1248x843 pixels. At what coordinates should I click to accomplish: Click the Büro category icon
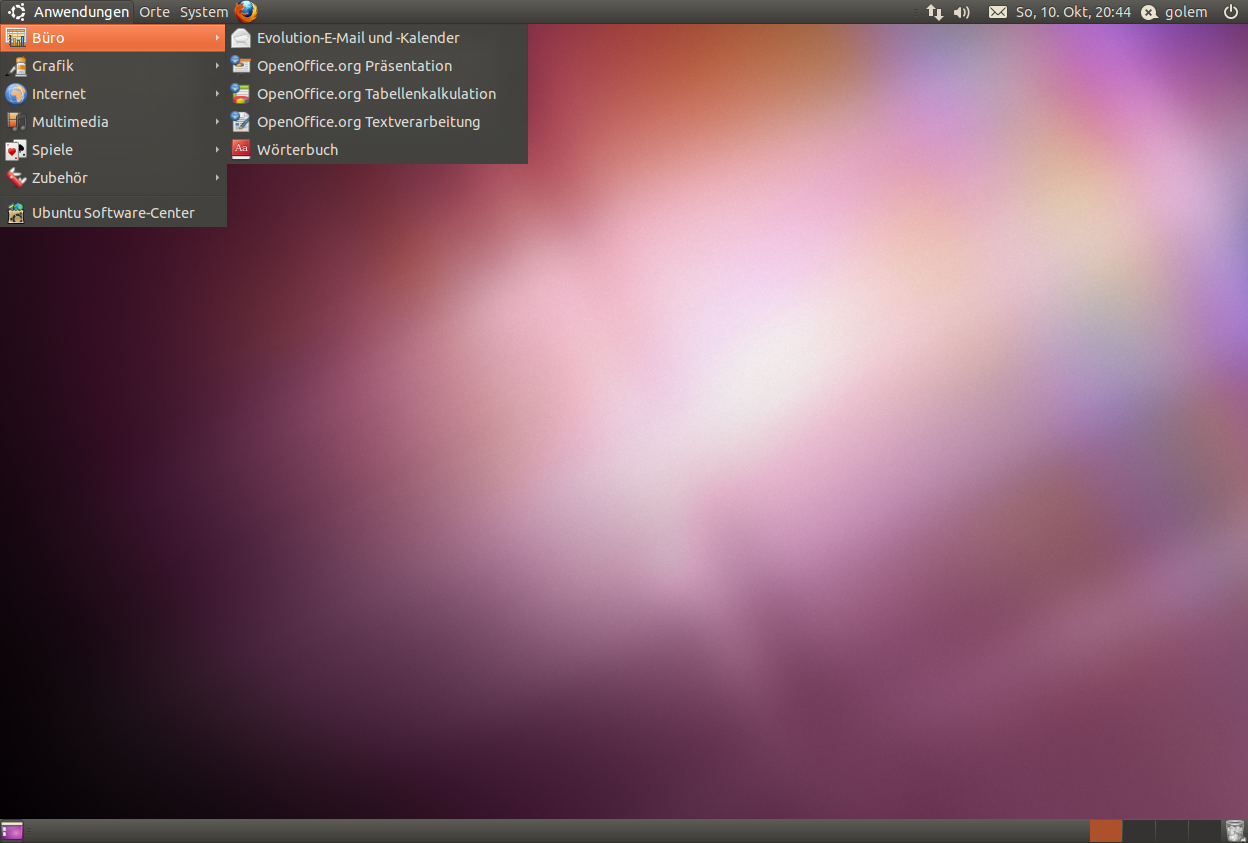15,38
